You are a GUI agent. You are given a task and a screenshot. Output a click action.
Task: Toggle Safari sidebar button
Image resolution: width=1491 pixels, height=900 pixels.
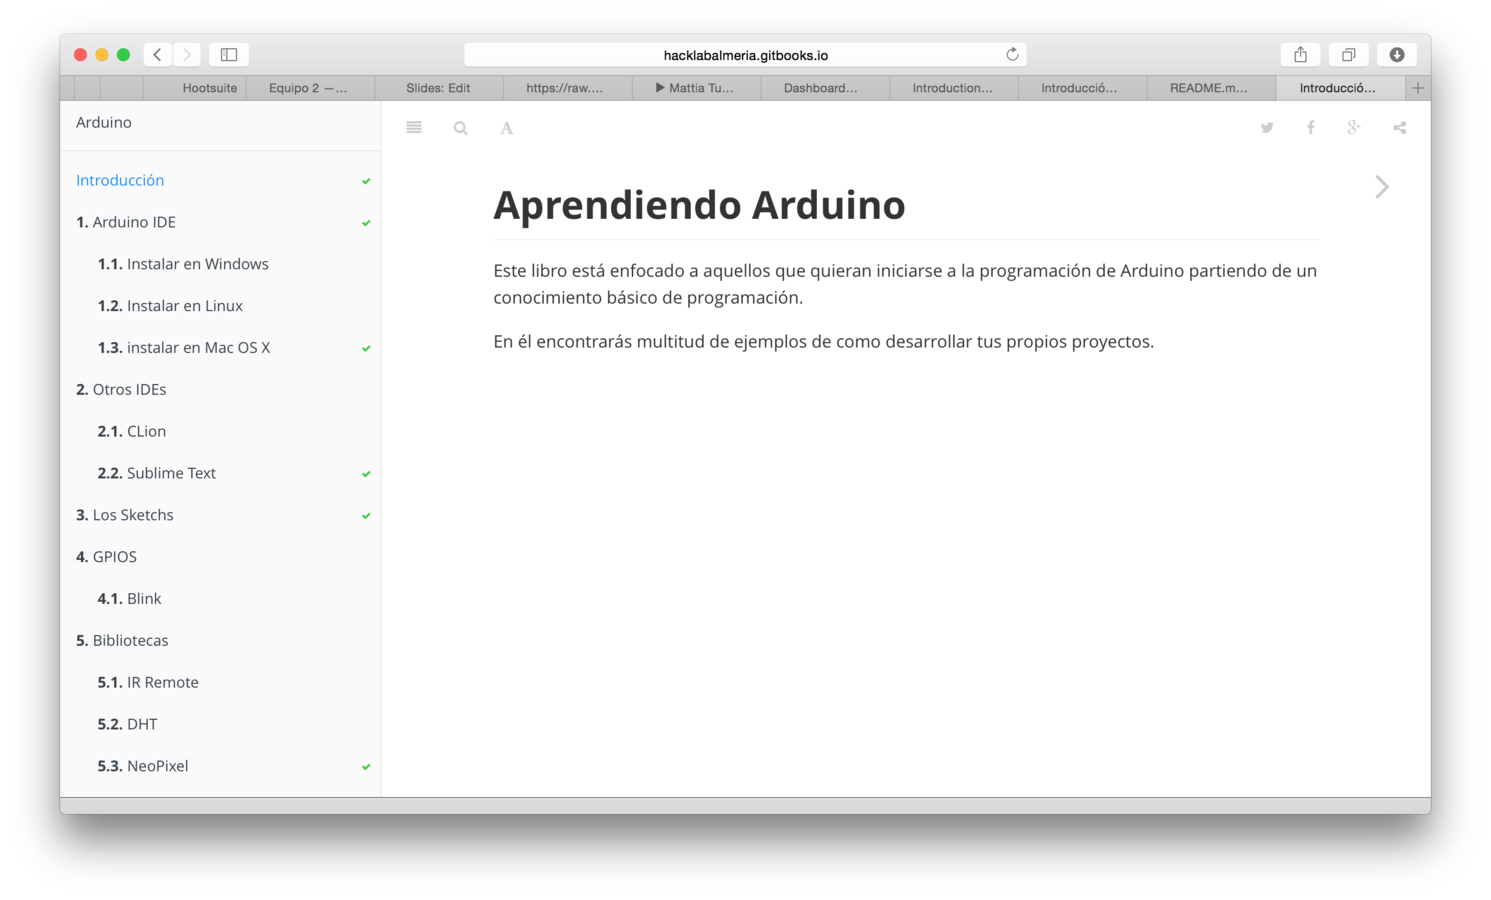pyautogui.click(x=229, y=55)
